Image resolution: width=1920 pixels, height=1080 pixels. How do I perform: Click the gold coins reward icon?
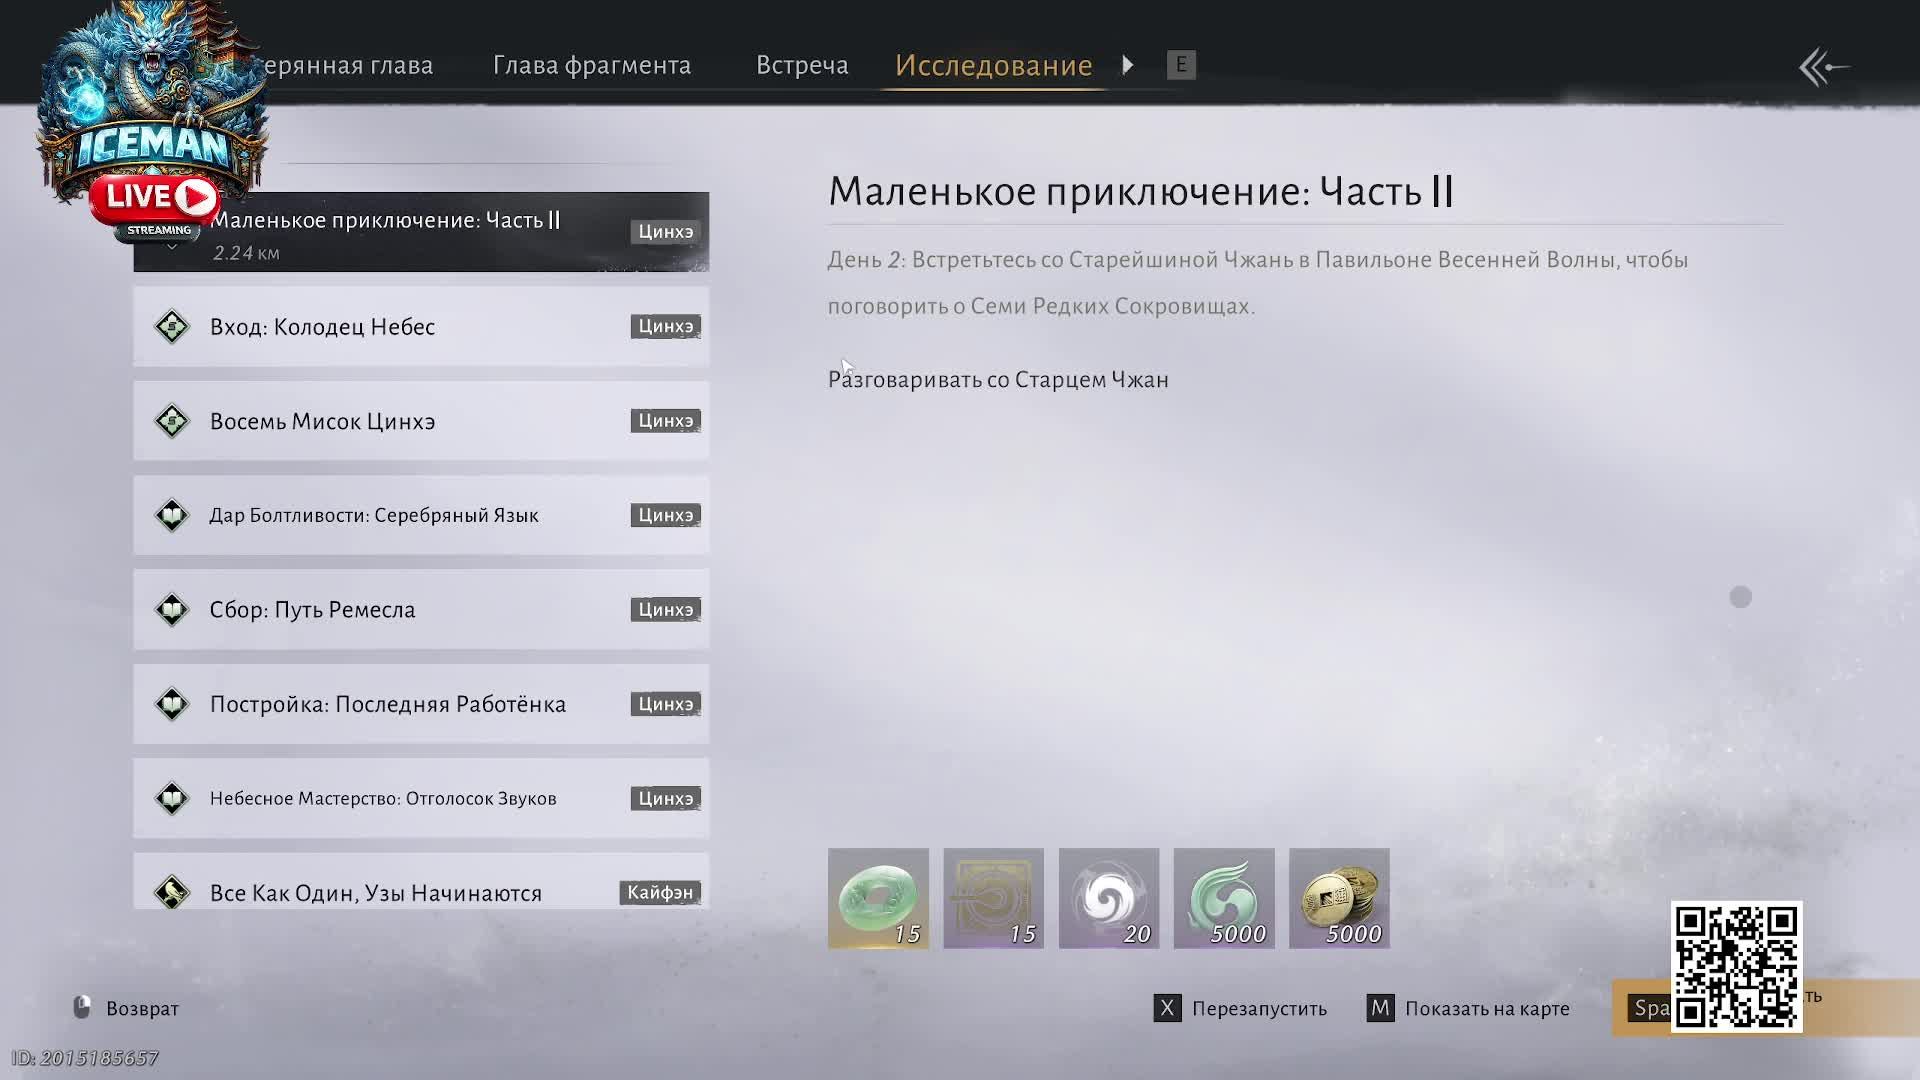(x=1338, y=897)
